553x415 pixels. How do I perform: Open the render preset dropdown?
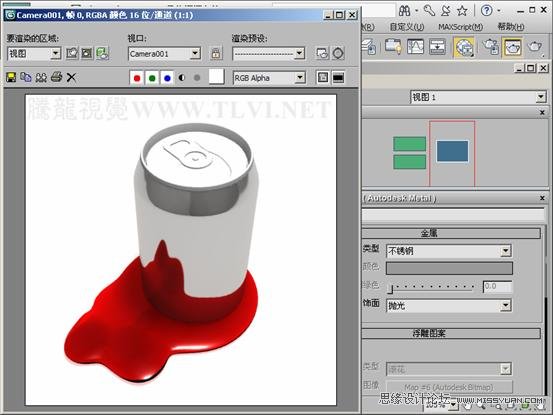click(x=269, y=54)
